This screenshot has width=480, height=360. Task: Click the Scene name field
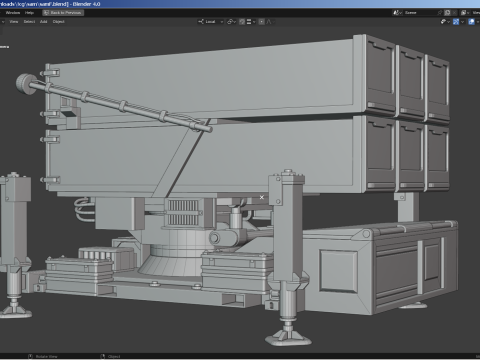pyautogui.click(x=419, y=13)
